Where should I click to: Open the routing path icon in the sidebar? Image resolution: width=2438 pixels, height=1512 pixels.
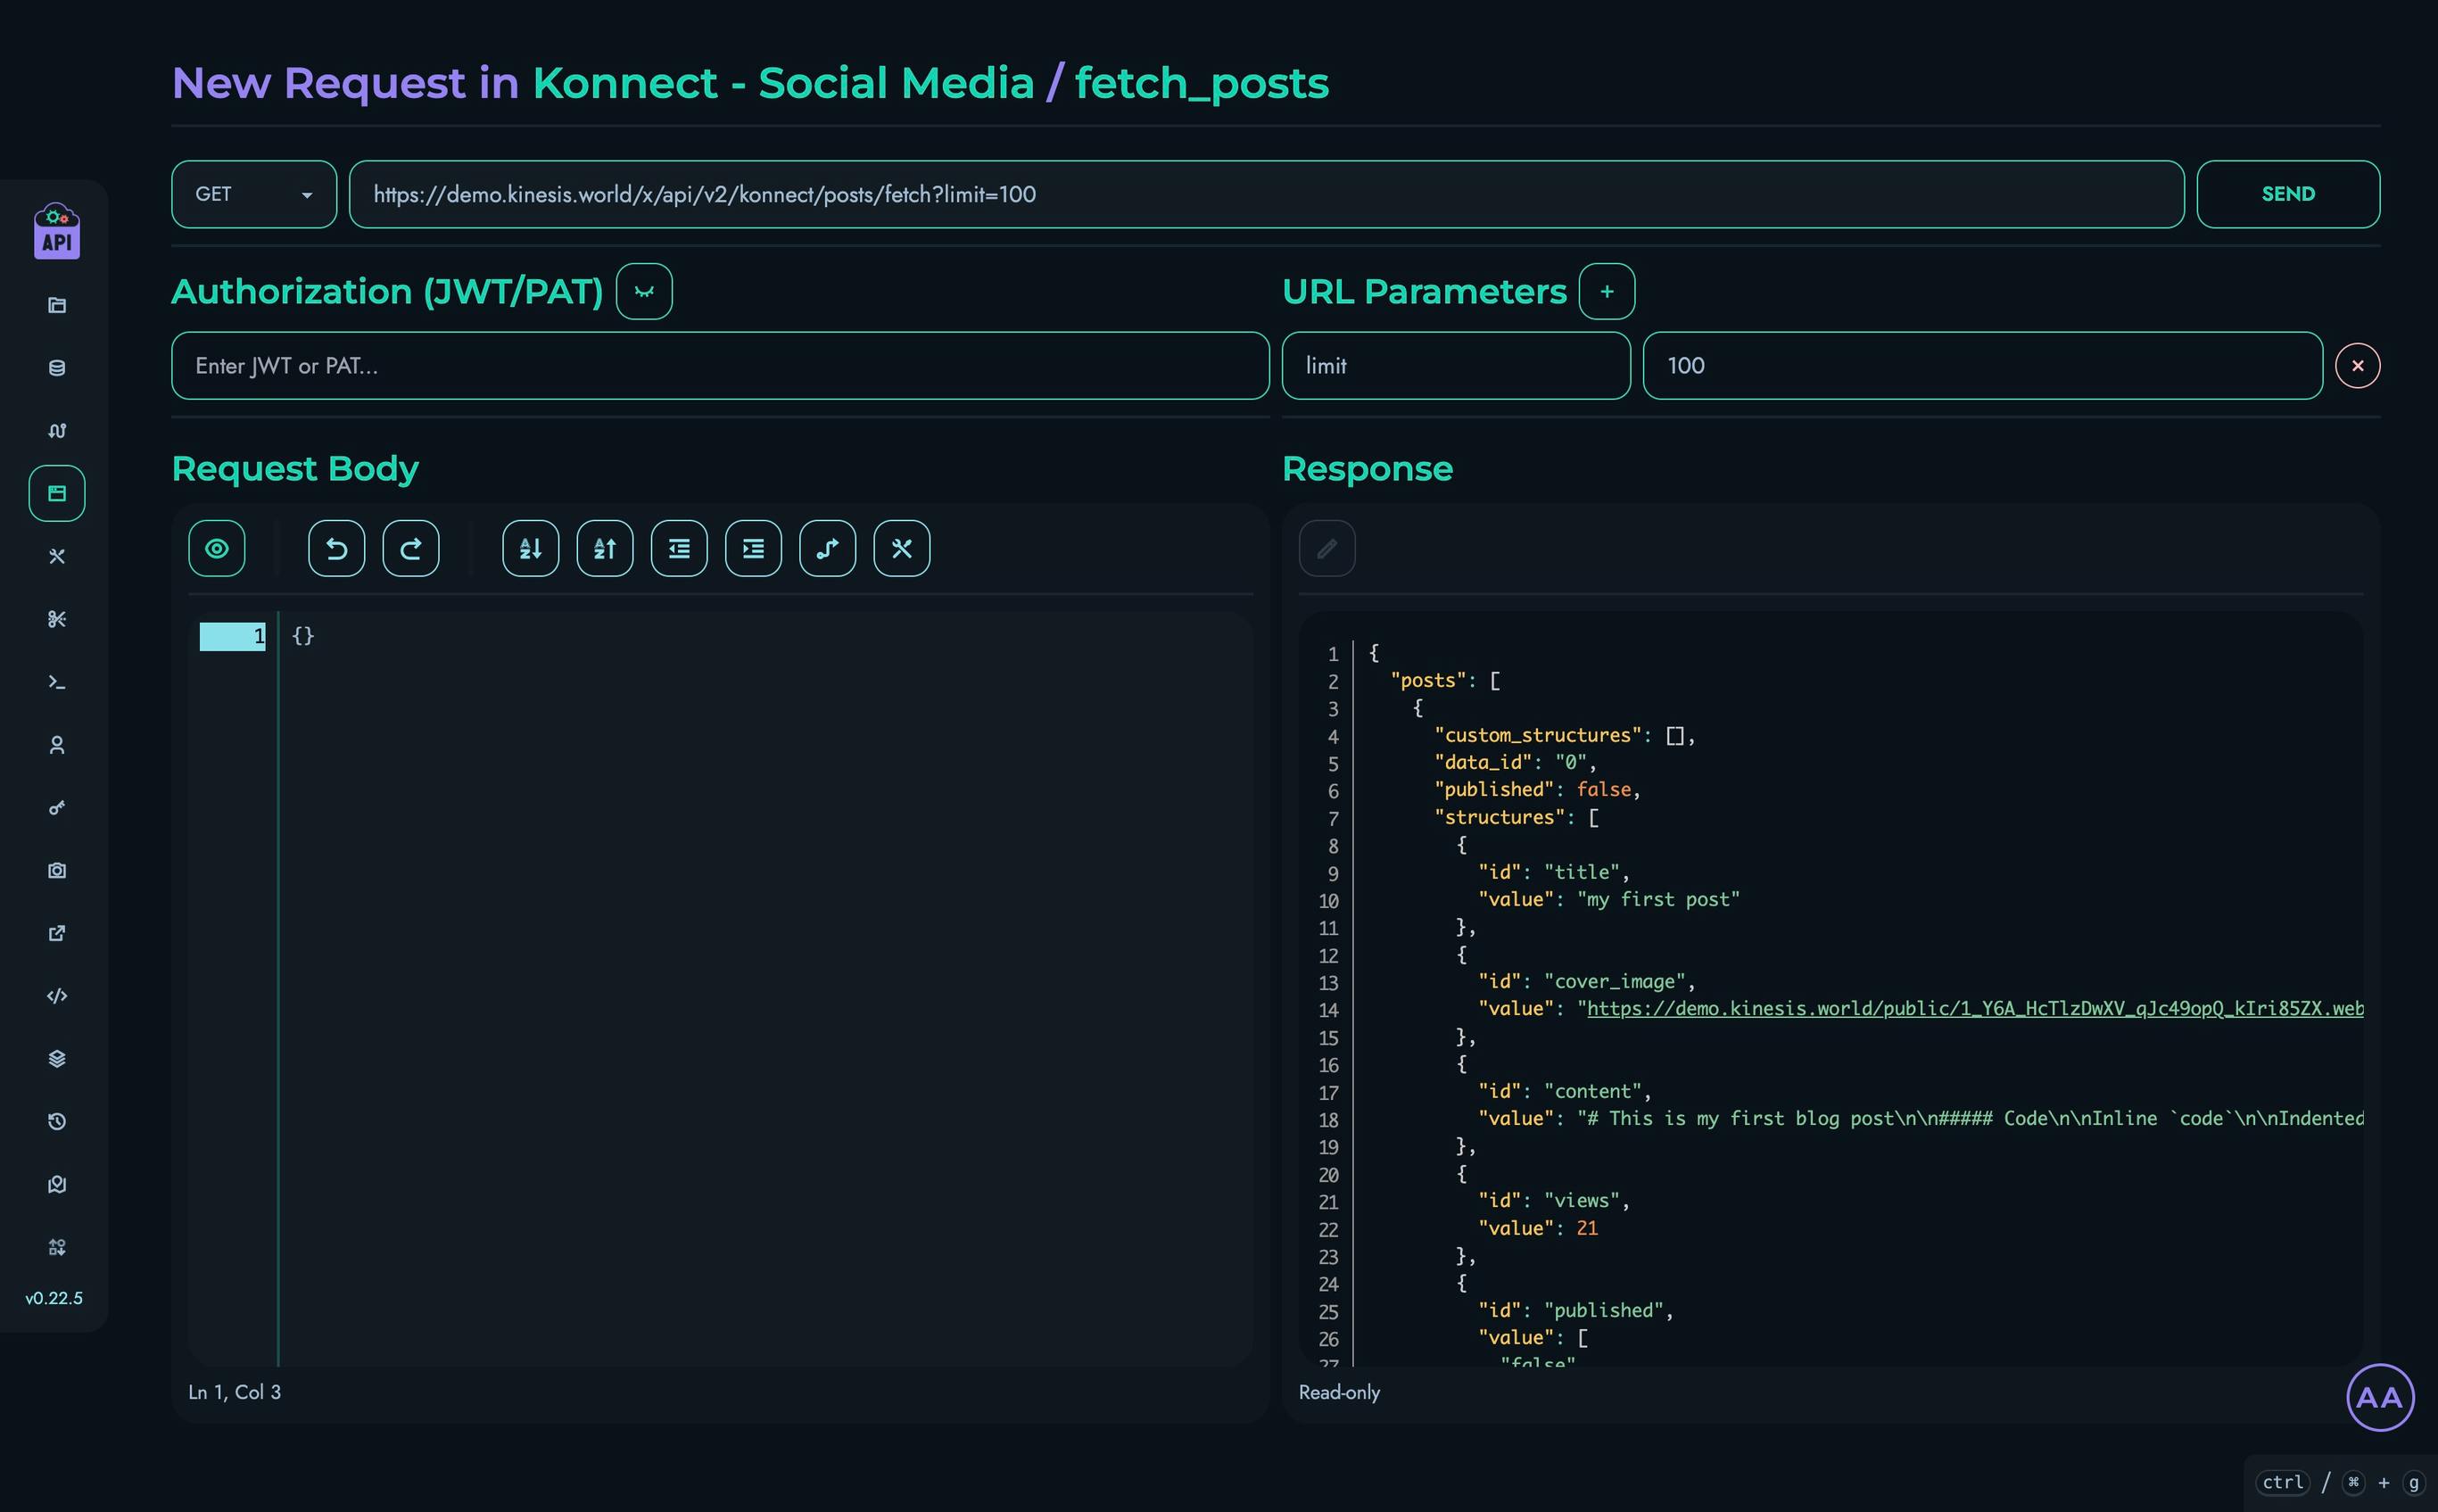coord(57,431)
